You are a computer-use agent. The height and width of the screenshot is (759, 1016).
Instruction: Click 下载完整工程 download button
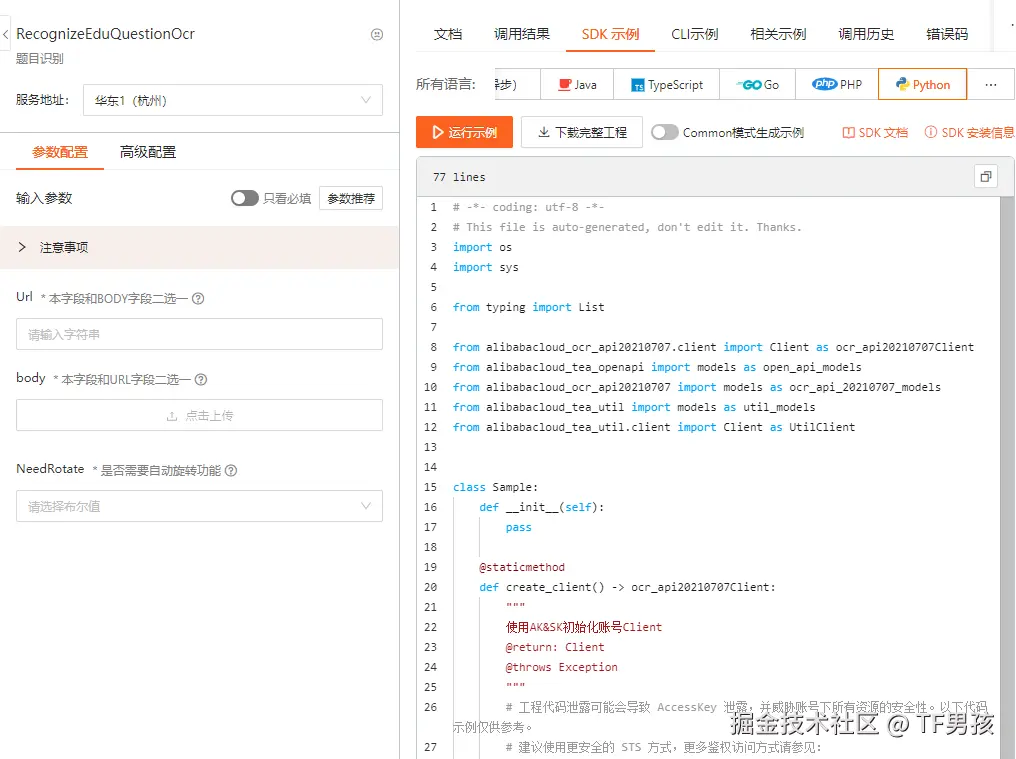pos(582,132)
